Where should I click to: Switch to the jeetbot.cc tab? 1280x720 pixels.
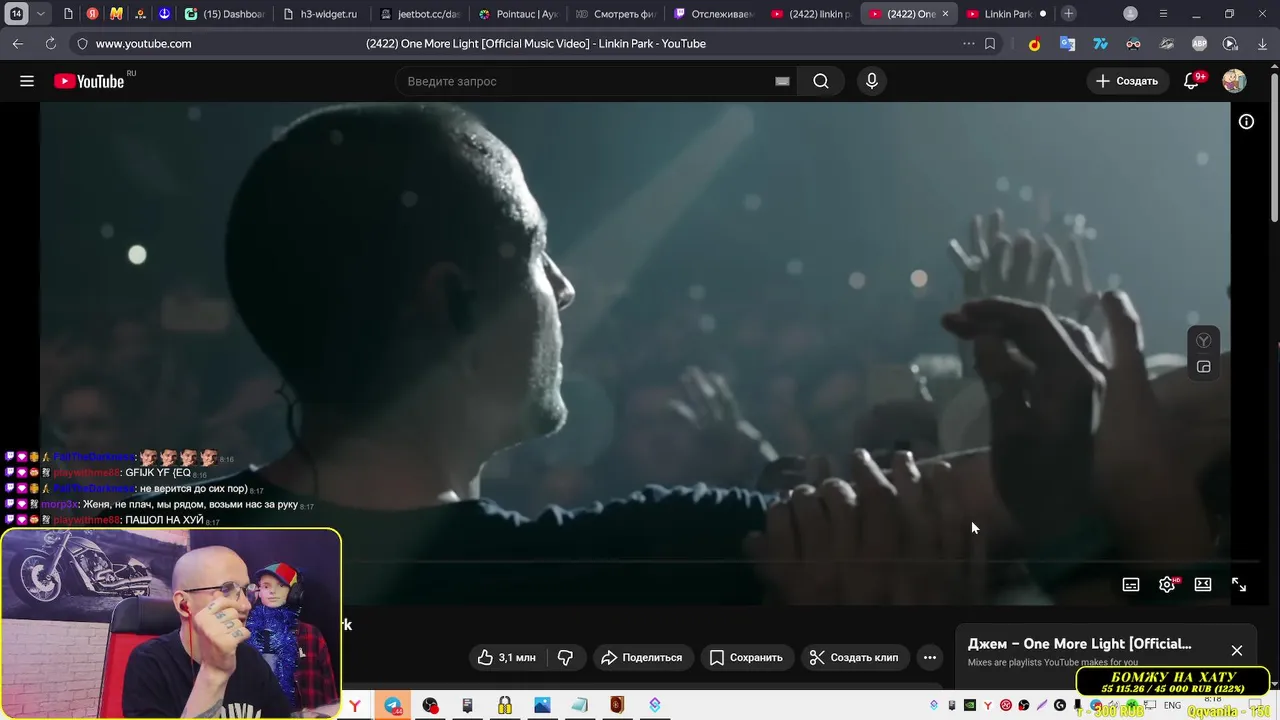[x=421, y=14]
